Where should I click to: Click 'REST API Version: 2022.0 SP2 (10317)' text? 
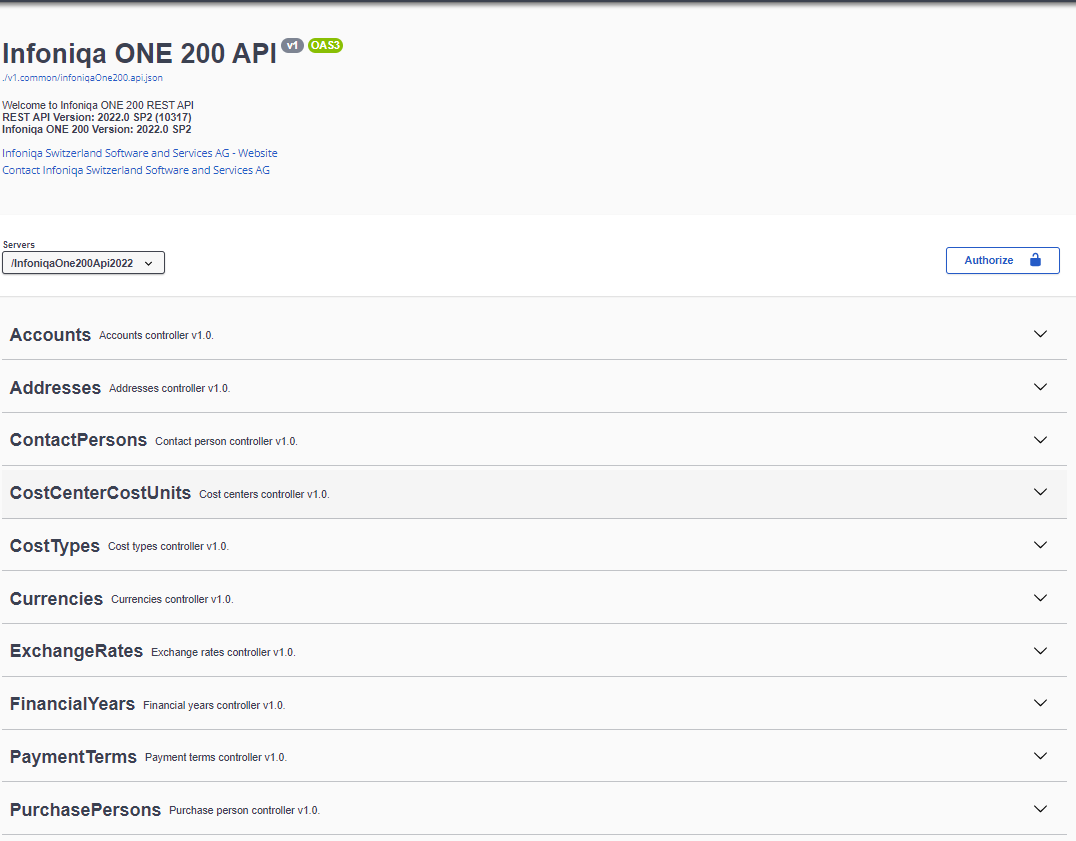[x=97, y=117]
